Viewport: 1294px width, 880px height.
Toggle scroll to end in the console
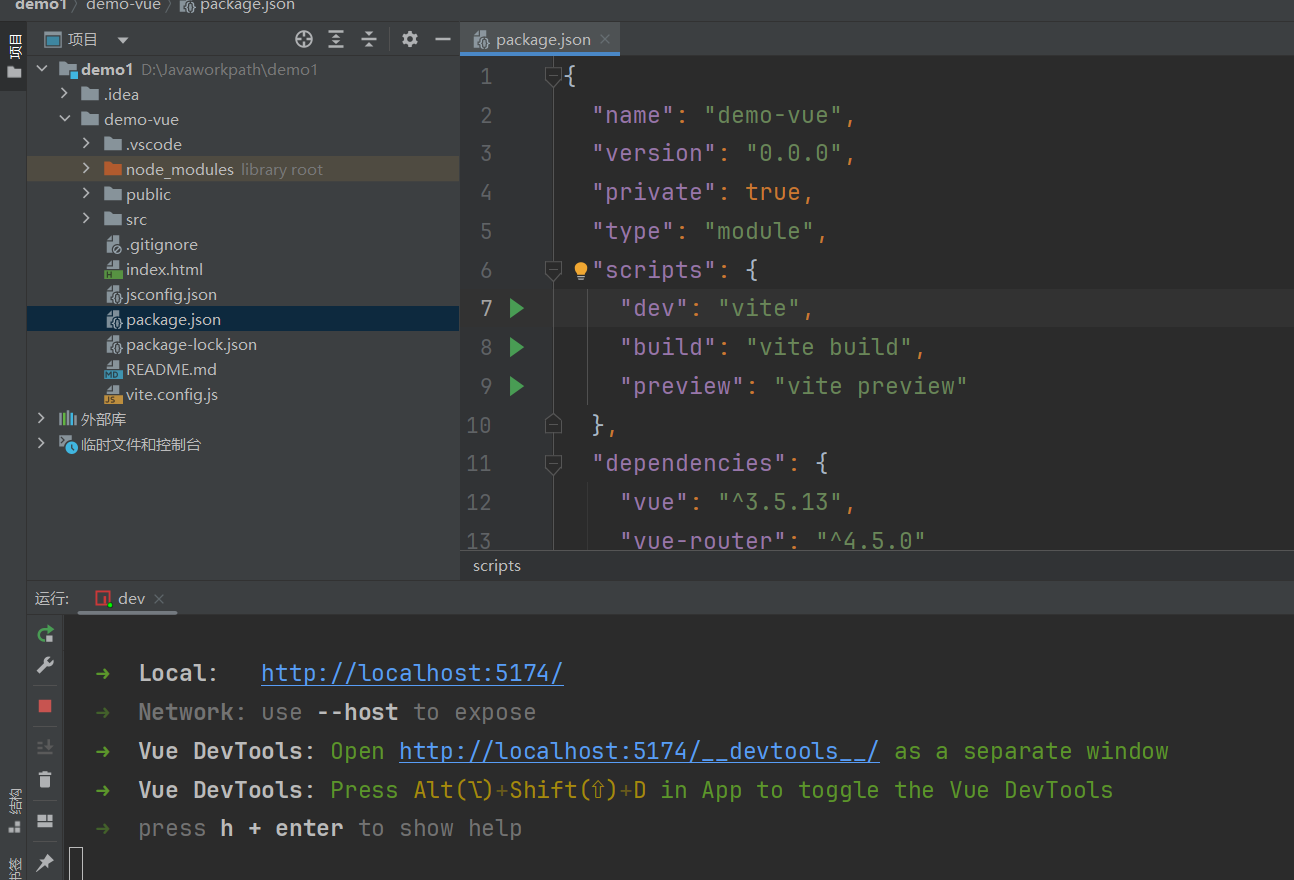pos(44,745)
